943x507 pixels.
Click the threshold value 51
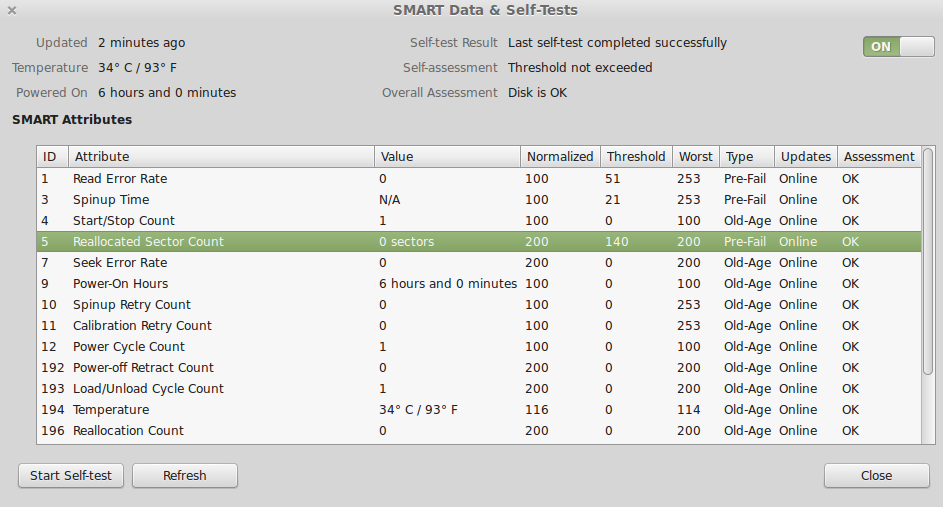612,179
